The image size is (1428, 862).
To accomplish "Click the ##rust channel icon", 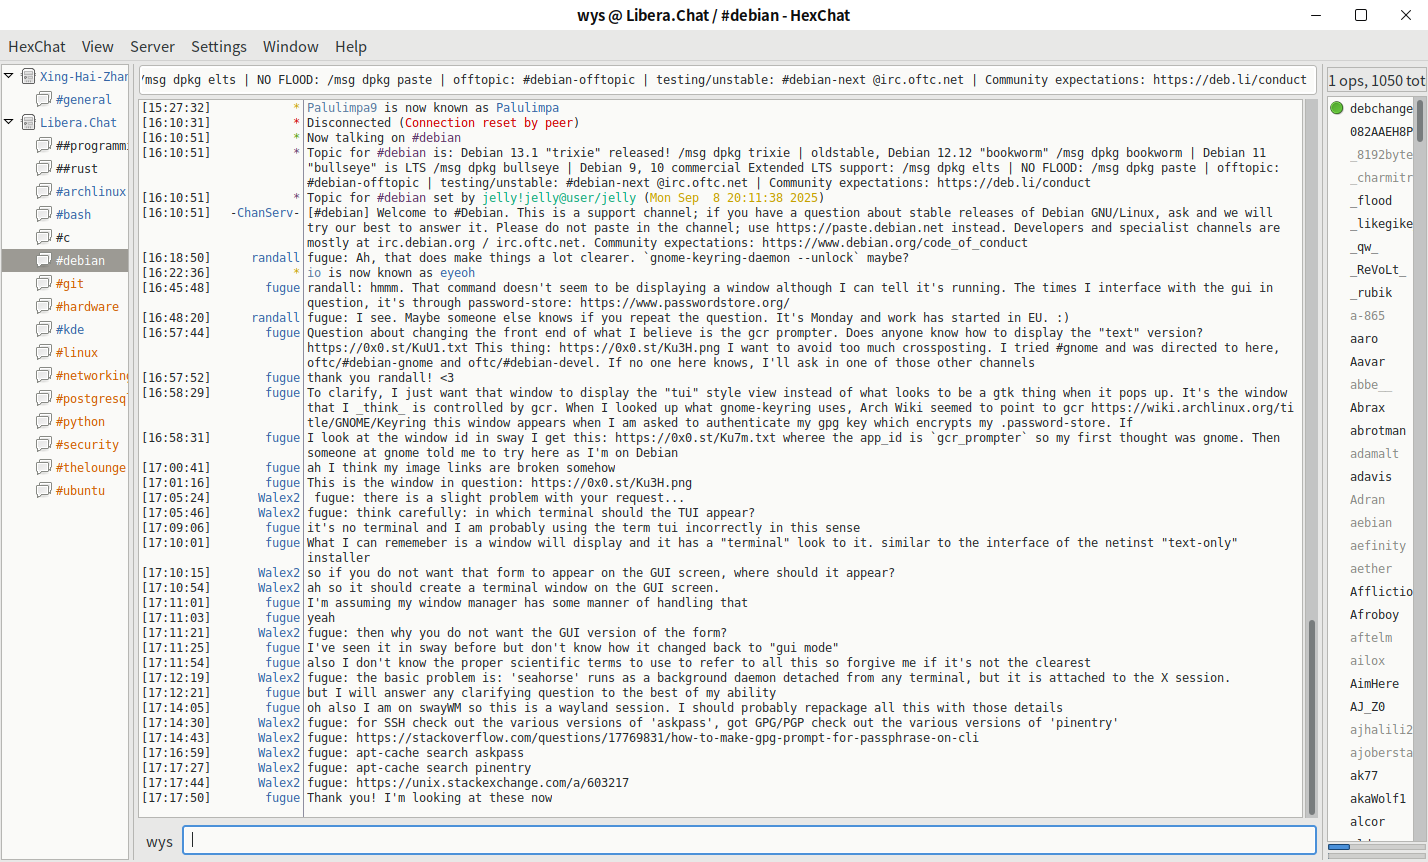I will 44,168.
